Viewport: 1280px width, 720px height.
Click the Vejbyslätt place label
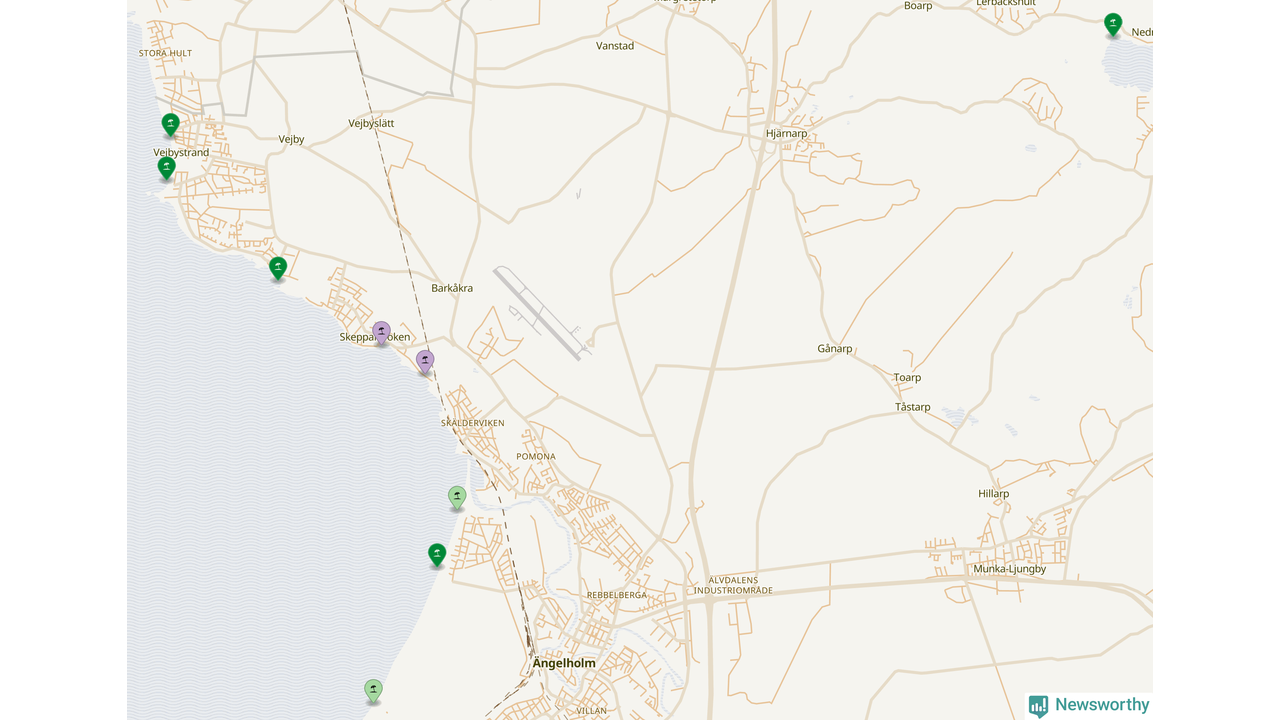371,123
